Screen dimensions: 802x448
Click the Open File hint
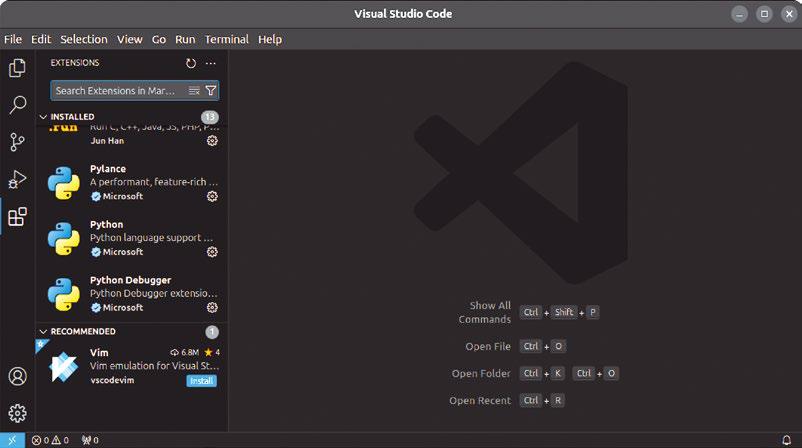[x=488, y=347]
